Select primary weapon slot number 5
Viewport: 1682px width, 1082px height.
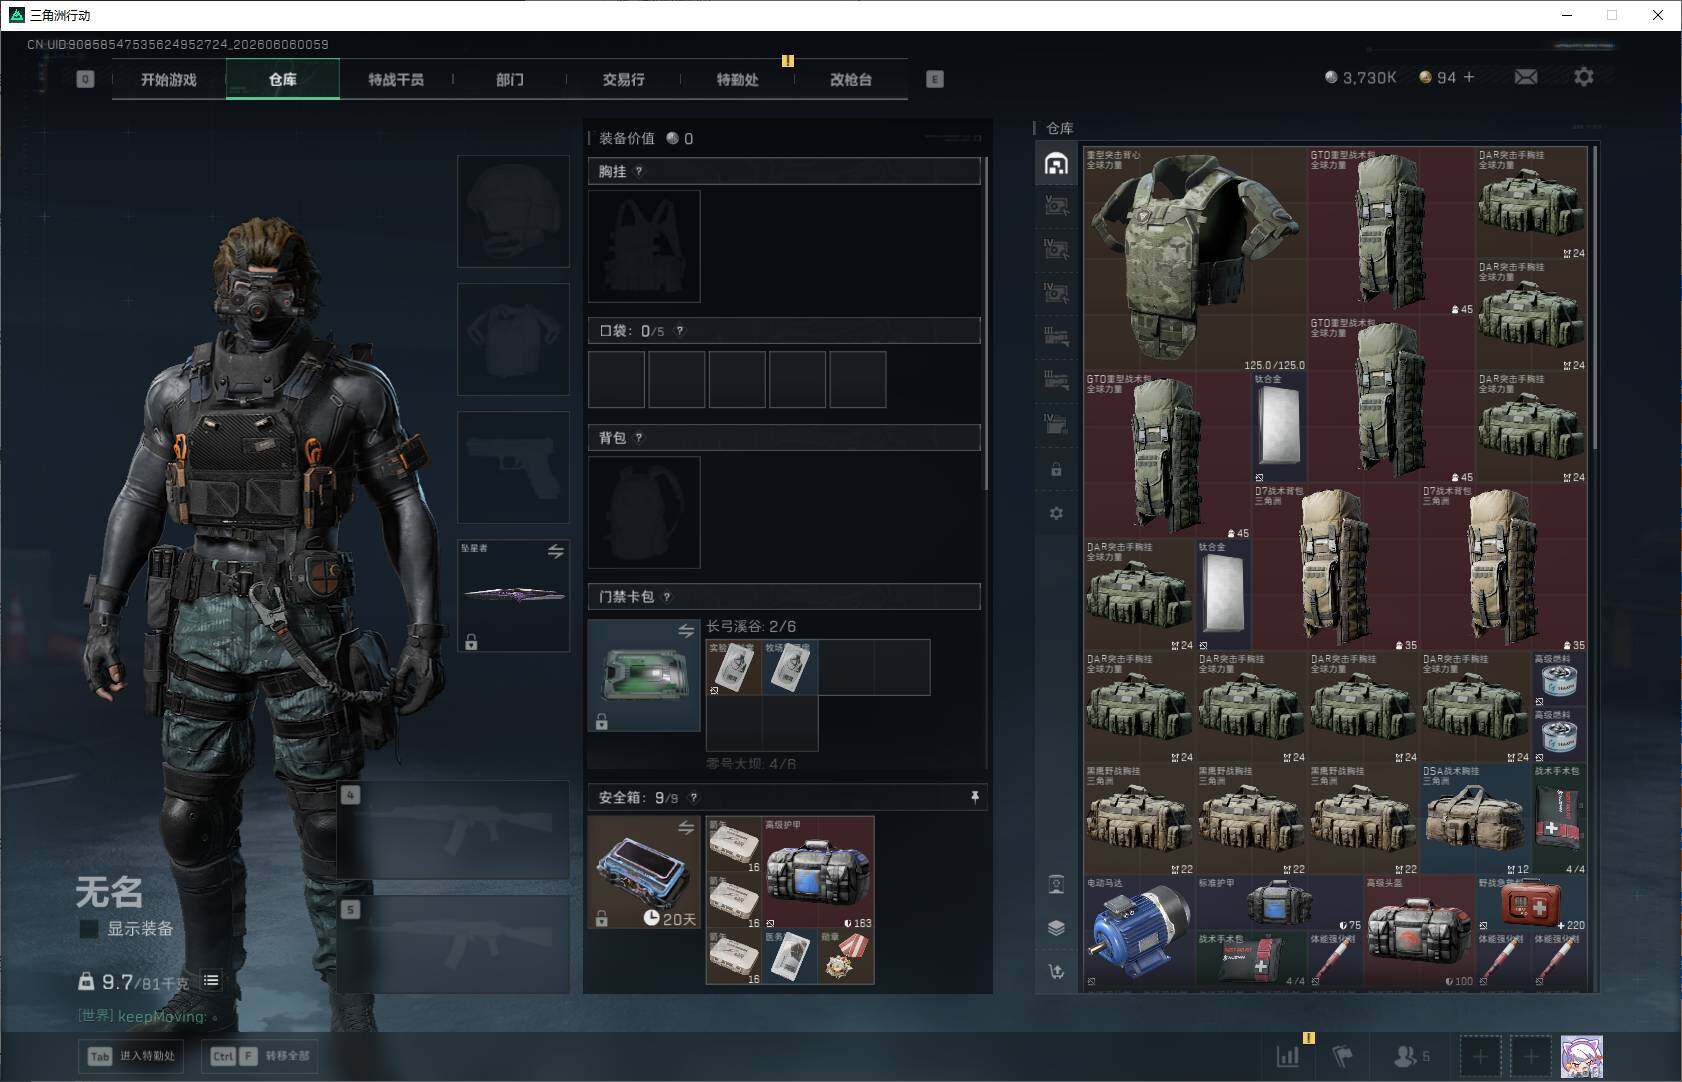coord(454,944)
